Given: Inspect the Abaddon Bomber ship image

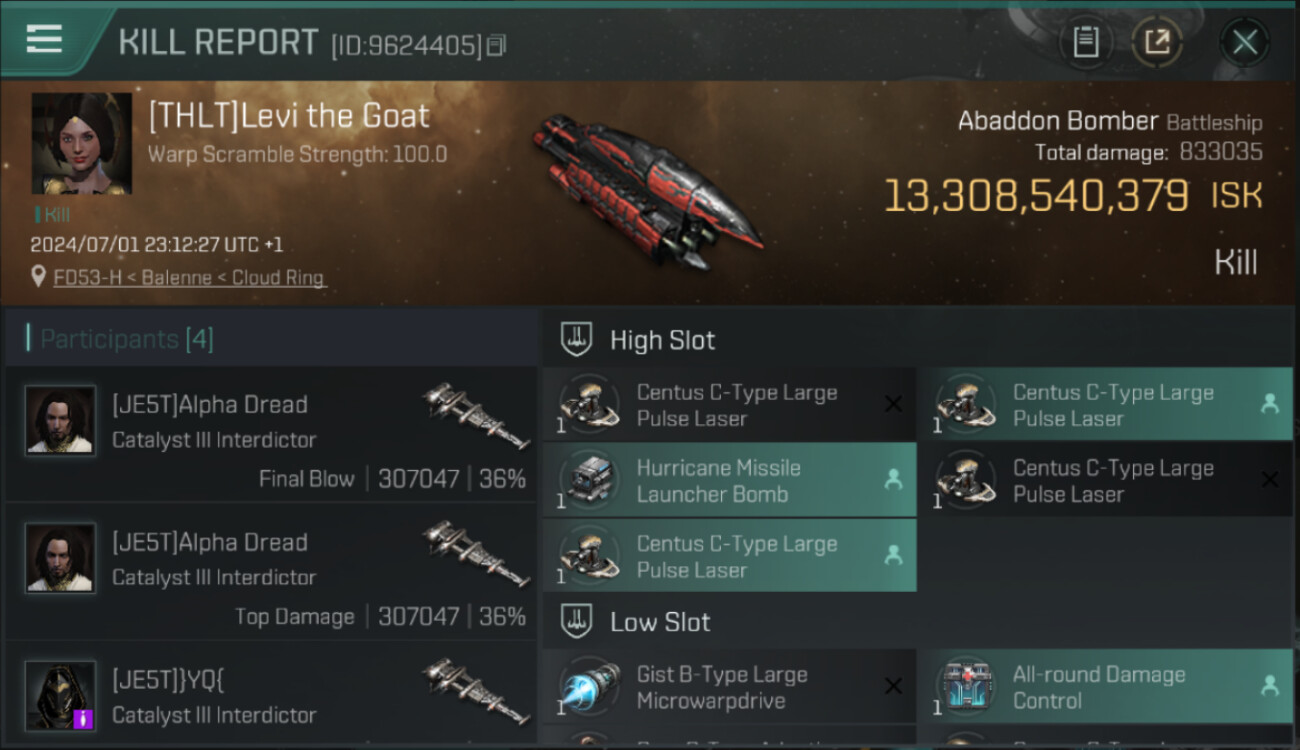Looking at the screenshot, I should tap(648, 192).
